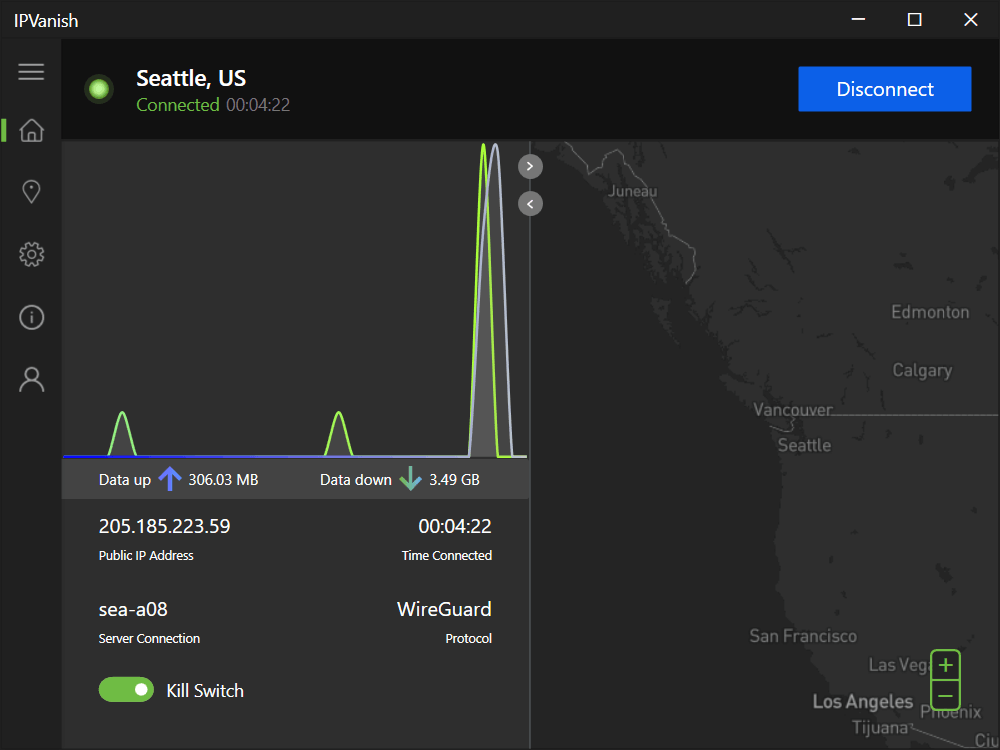The width and height of the screenshot is (1000, 750).
Task: Click the Data down arrow icon
Action: [x=410, y=479]
